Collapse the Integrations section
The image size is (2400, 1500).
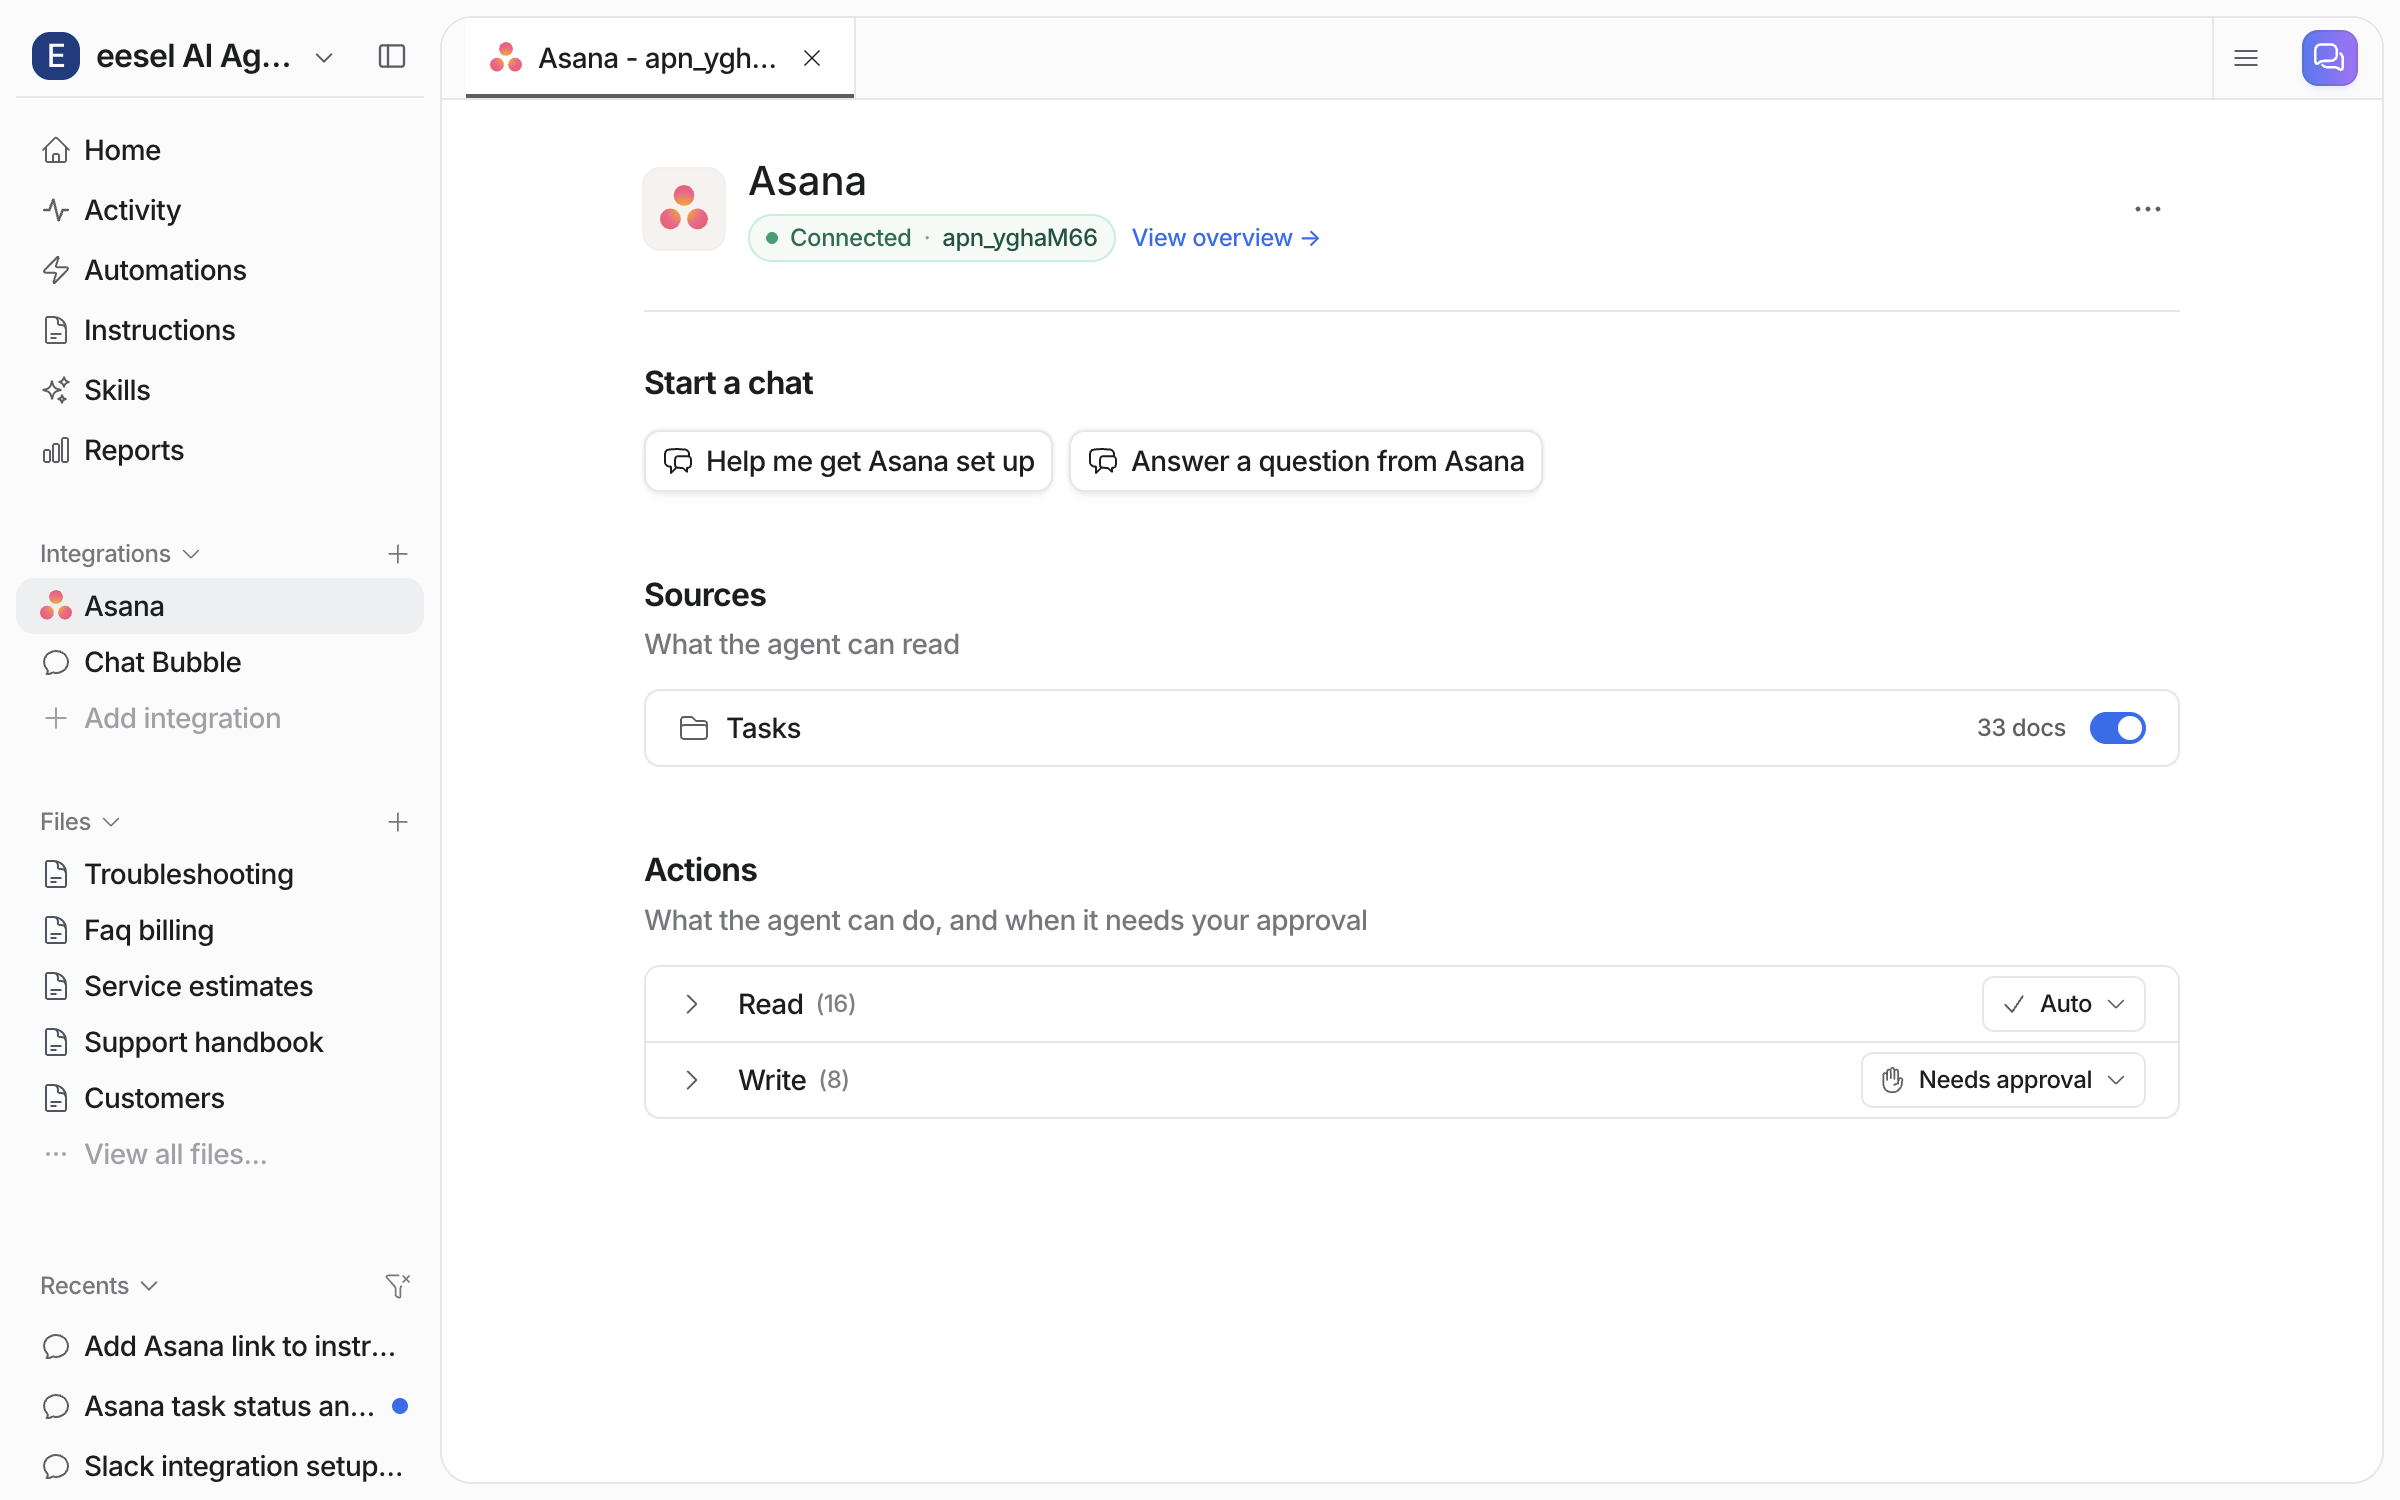pyautogui.click(x=120, y=554)
